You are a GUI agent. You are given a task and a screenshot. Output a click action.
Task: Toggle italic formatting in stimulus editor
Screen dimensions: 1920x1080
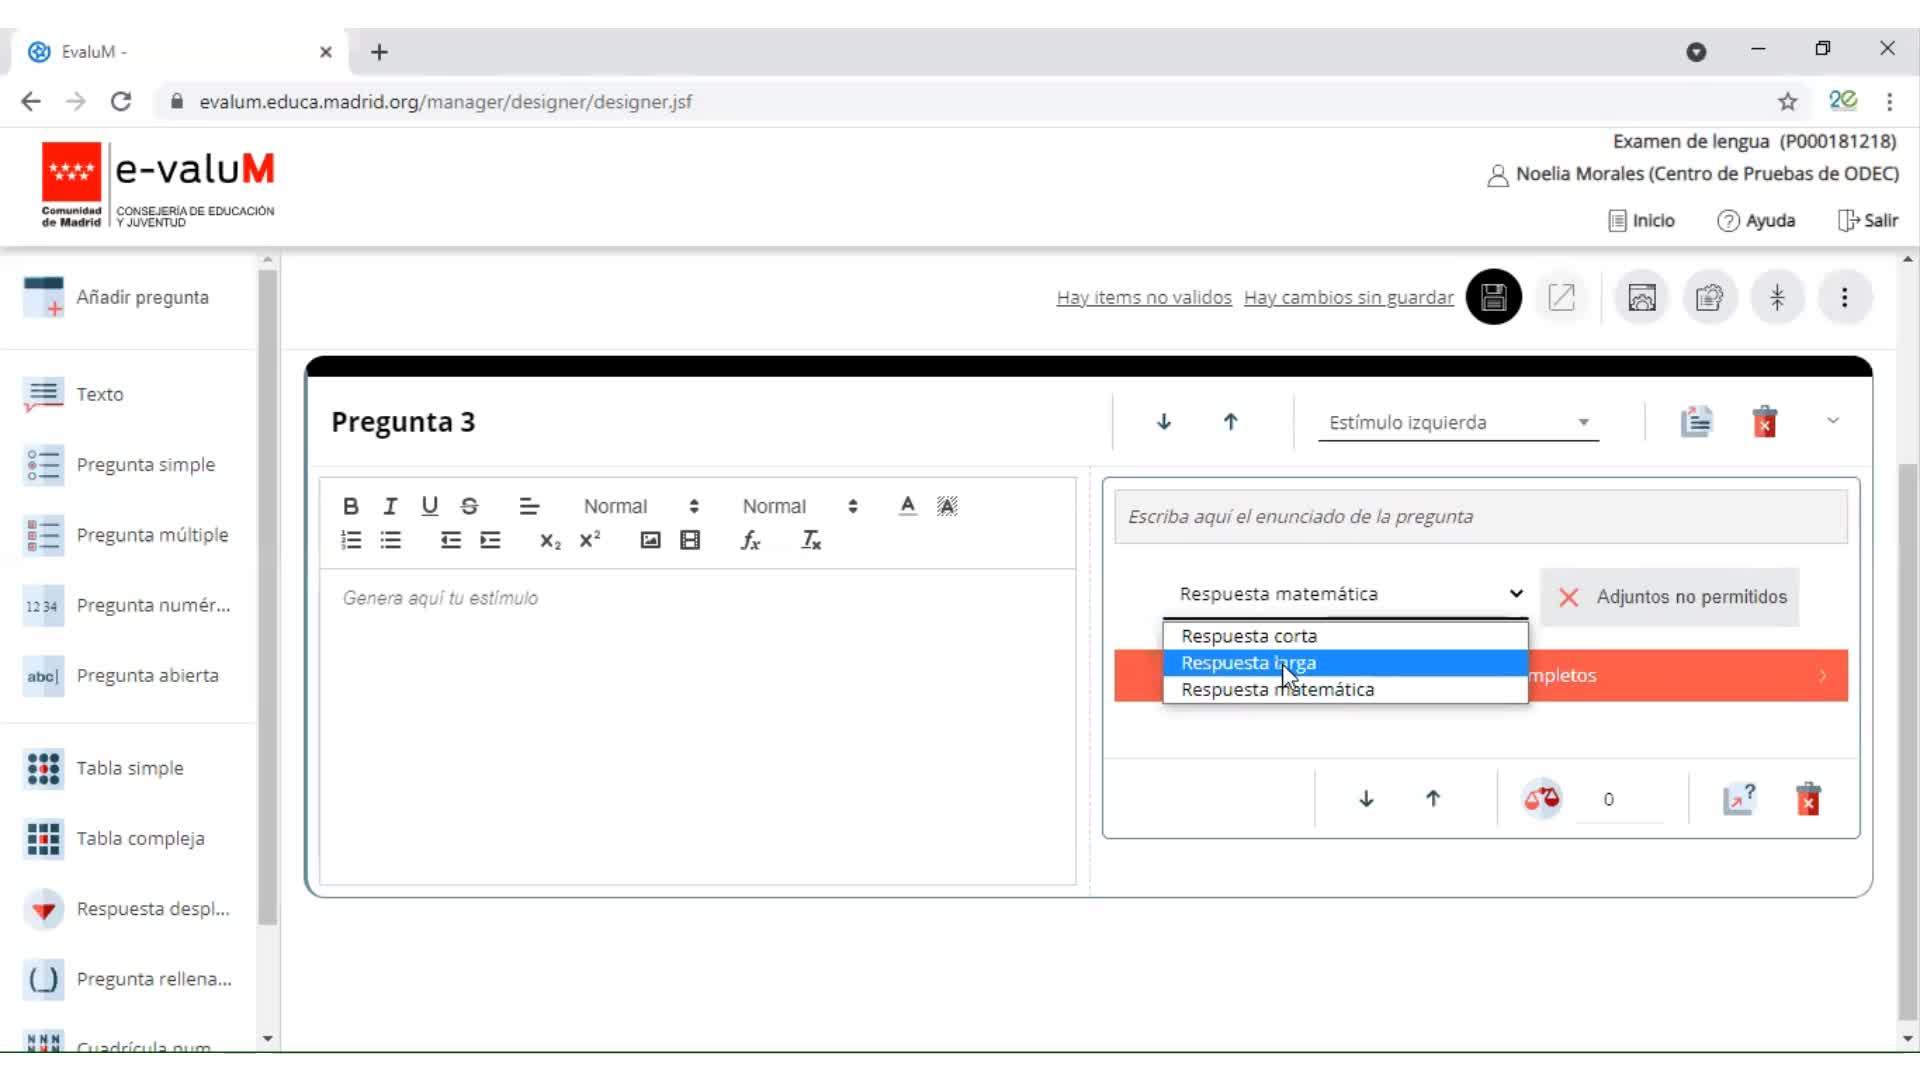click(x=390, y=506)
